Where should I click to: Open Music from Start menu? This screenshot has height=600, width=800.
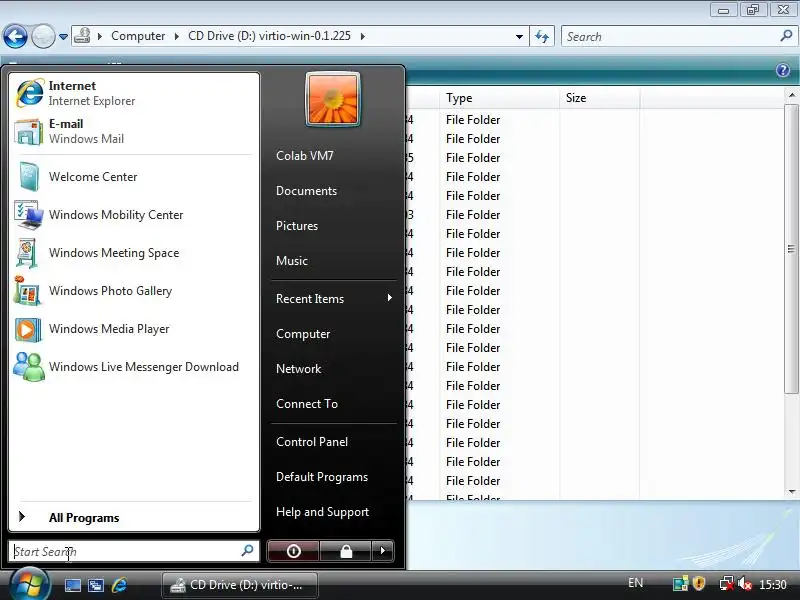(292, 261)
